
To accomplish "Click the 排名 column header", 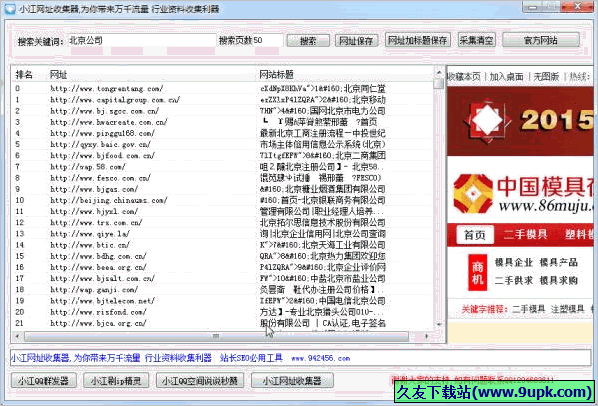I will [x=24, y=75].
